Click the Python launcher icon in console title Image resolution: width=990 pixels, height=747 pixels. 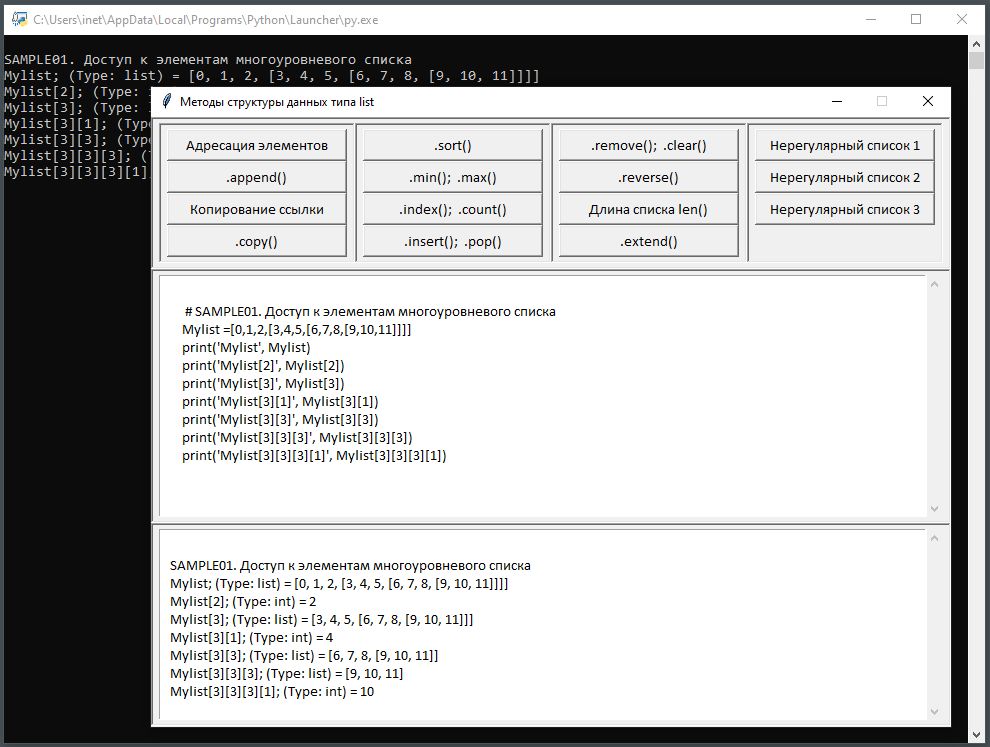(18, 19)
